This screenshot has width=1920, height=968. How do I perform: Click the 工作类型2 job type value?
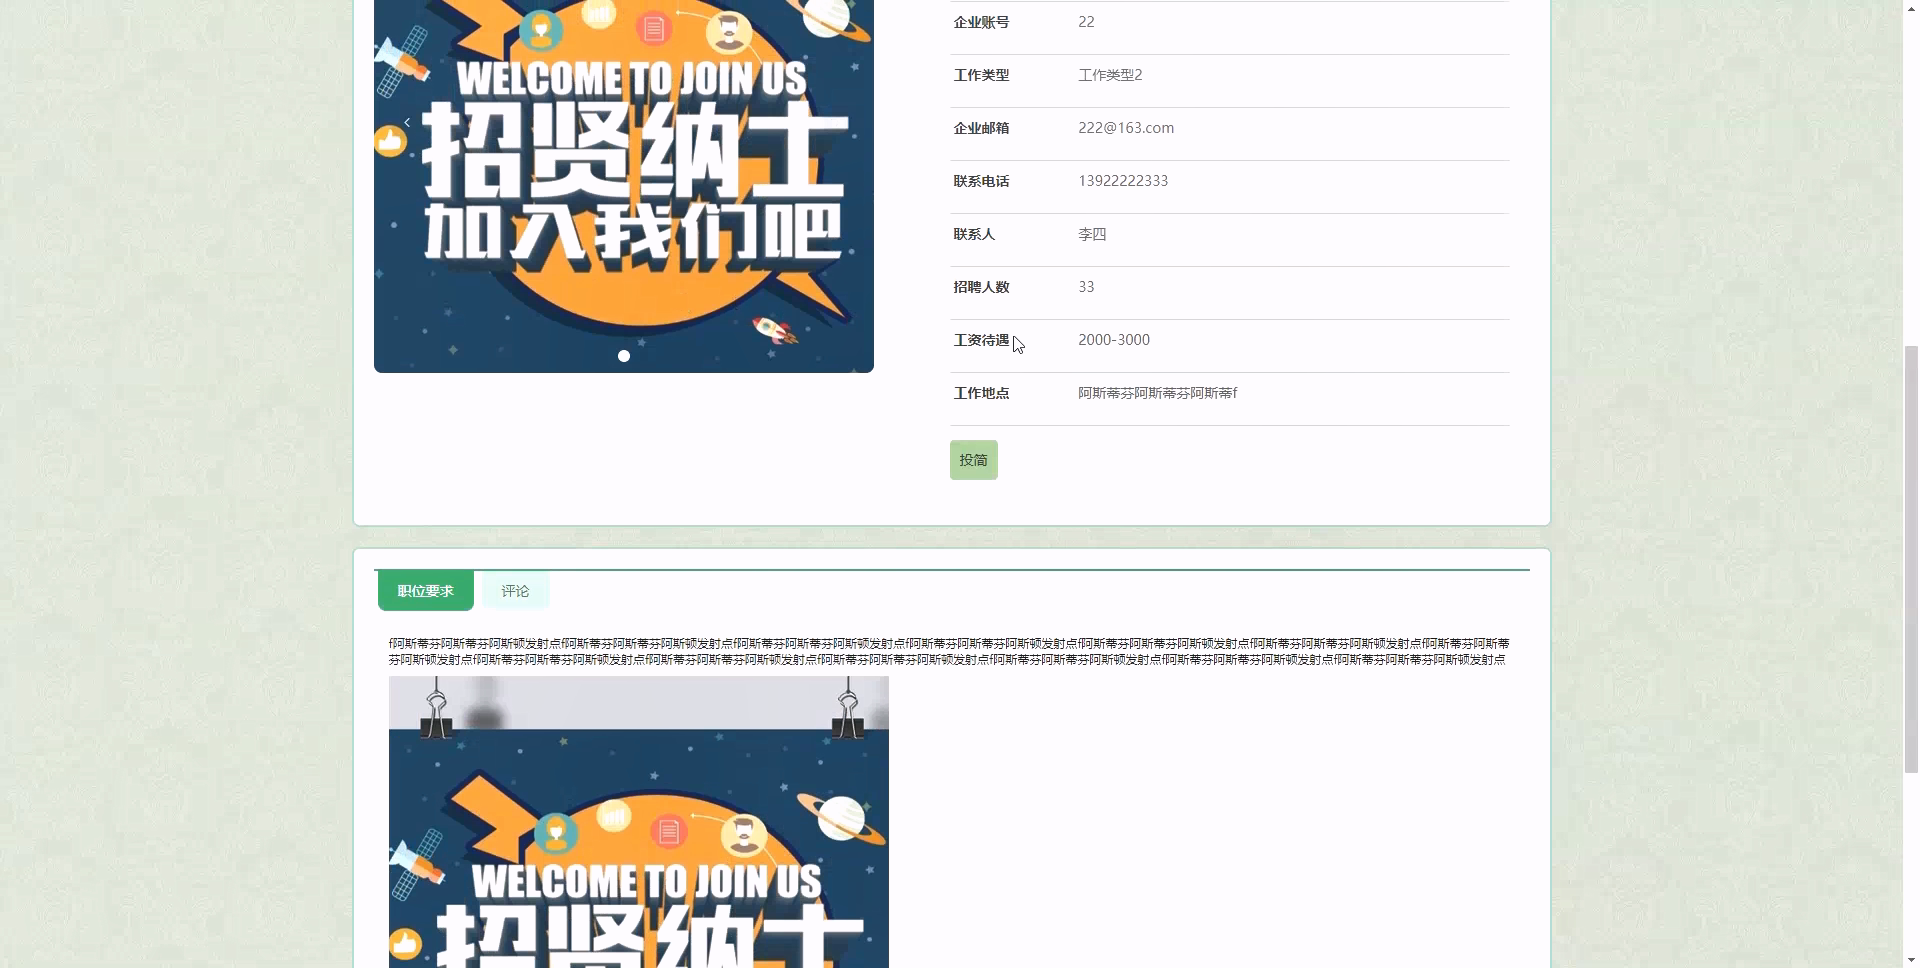pos(1110,74)
